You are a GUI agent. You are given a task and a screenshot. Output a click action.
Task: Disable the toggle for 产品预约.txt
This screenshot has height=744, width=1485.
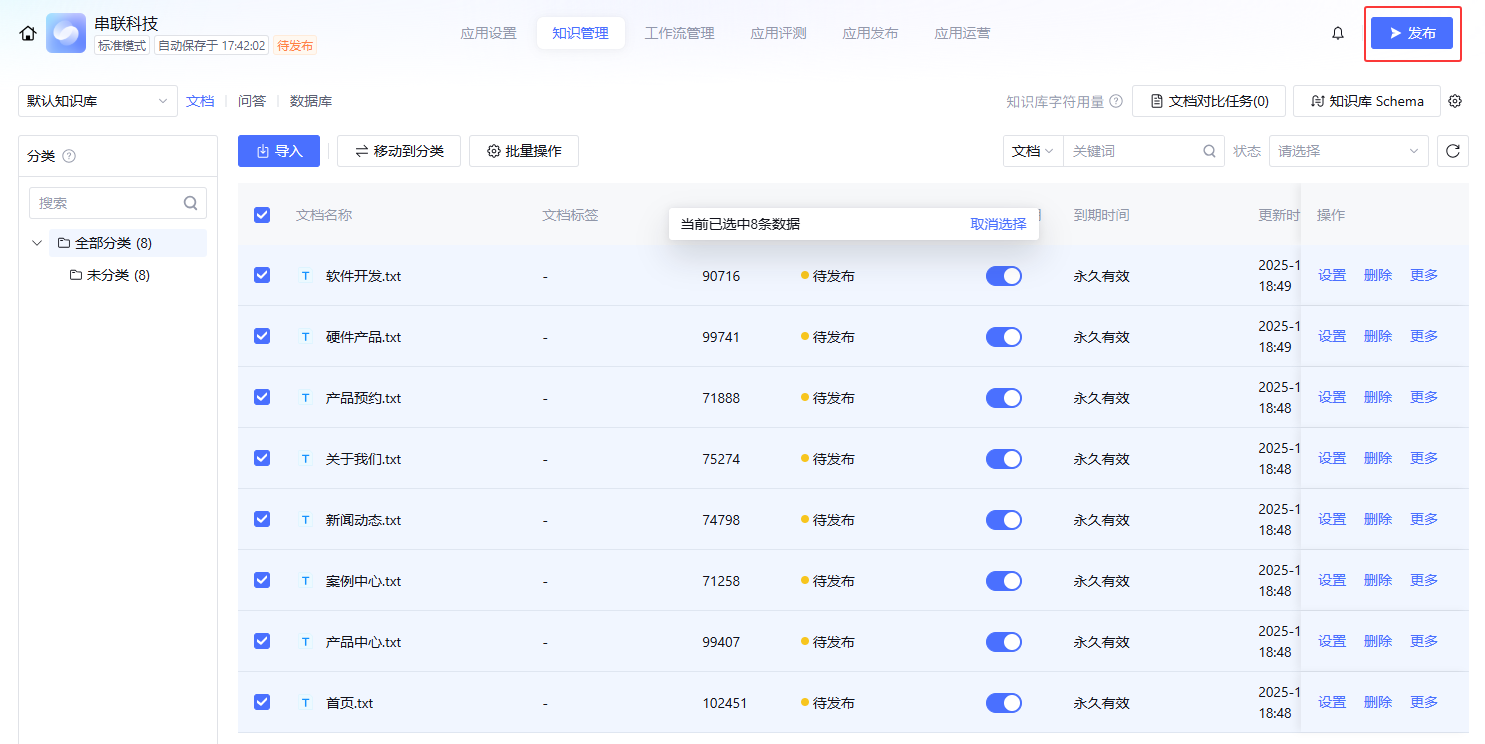point(1003,398)
